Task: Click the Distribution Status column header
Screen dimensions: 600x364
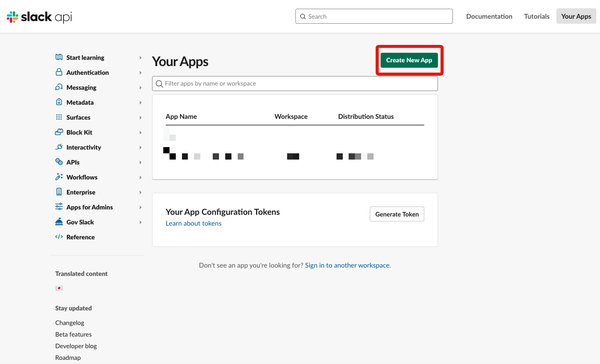Action: click(x=366, y=116)
